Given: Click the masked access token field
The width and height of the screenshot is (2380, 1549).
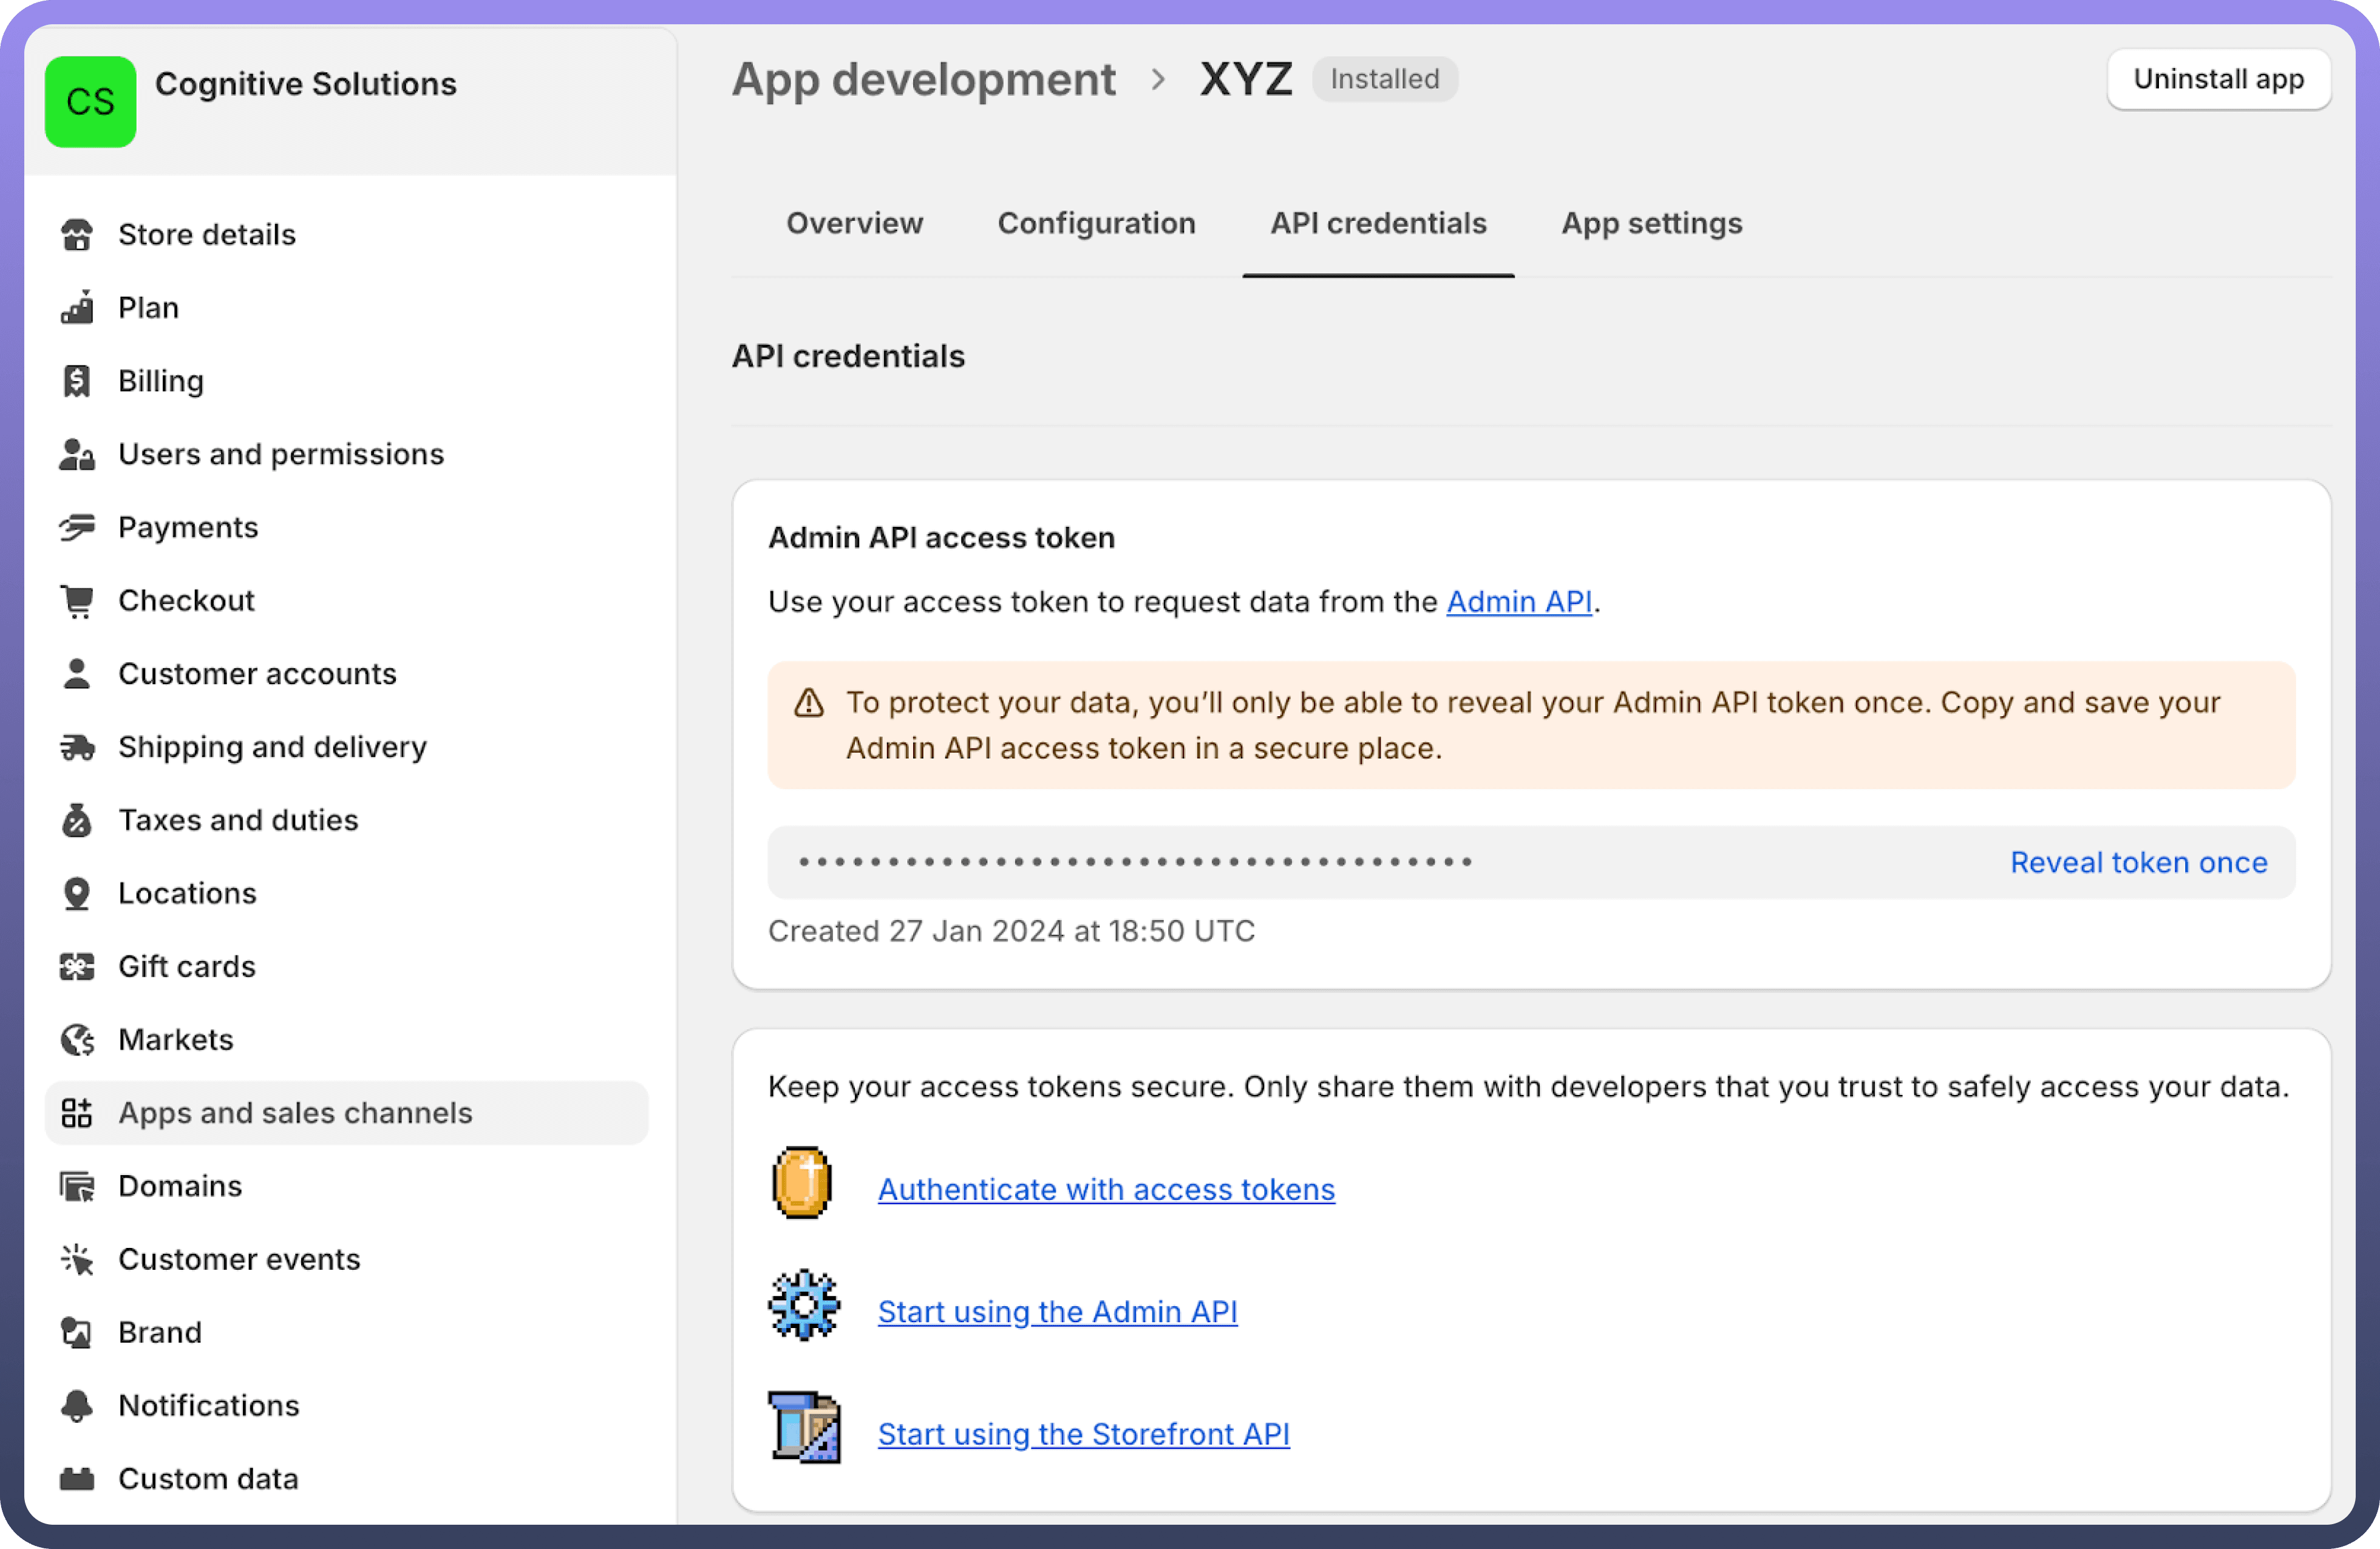Looking at the screenshot, I should [x=1135, y=862].
